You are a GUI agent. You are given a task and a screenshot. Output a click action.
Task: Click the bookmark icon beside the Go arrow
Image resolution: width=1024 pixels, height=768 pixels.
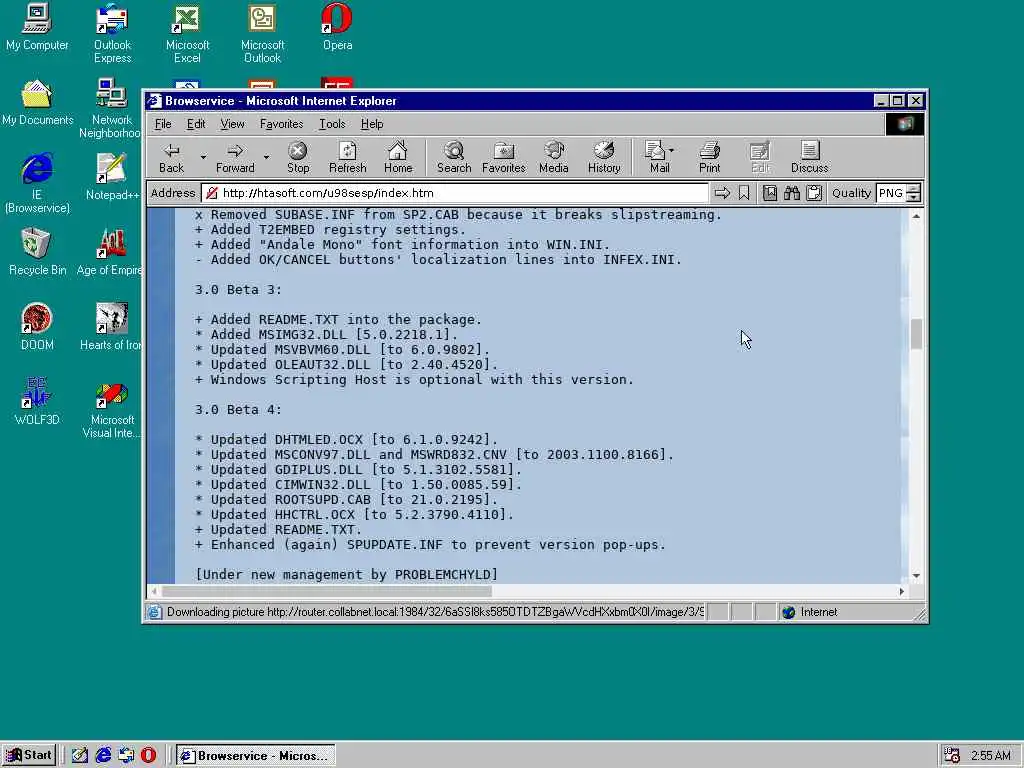tap(744, 193)
